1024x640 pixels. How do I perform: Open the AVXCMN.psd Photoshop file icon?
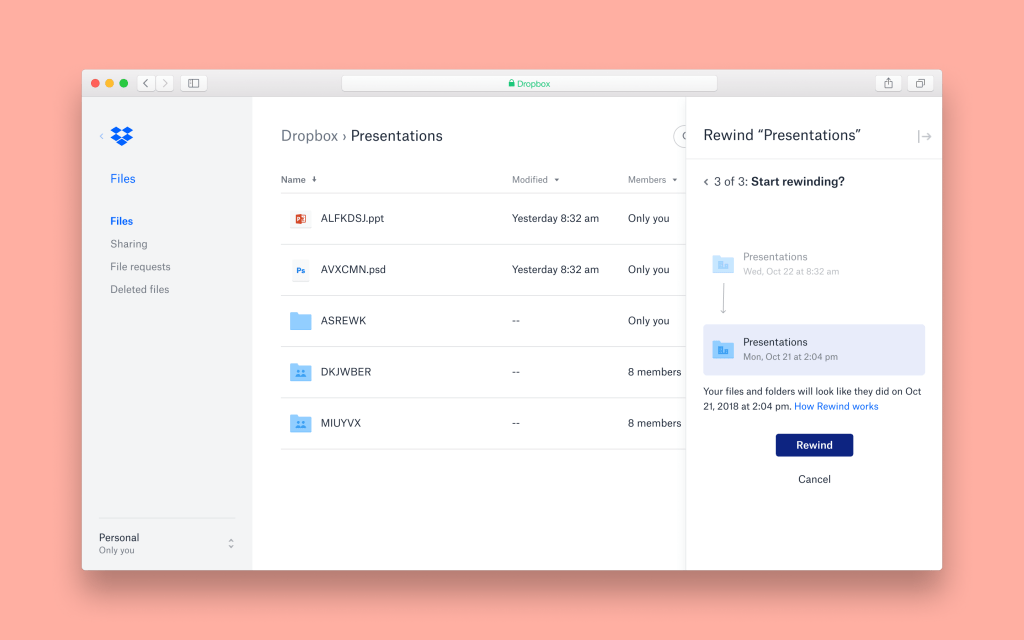click(x=300, y=270)
